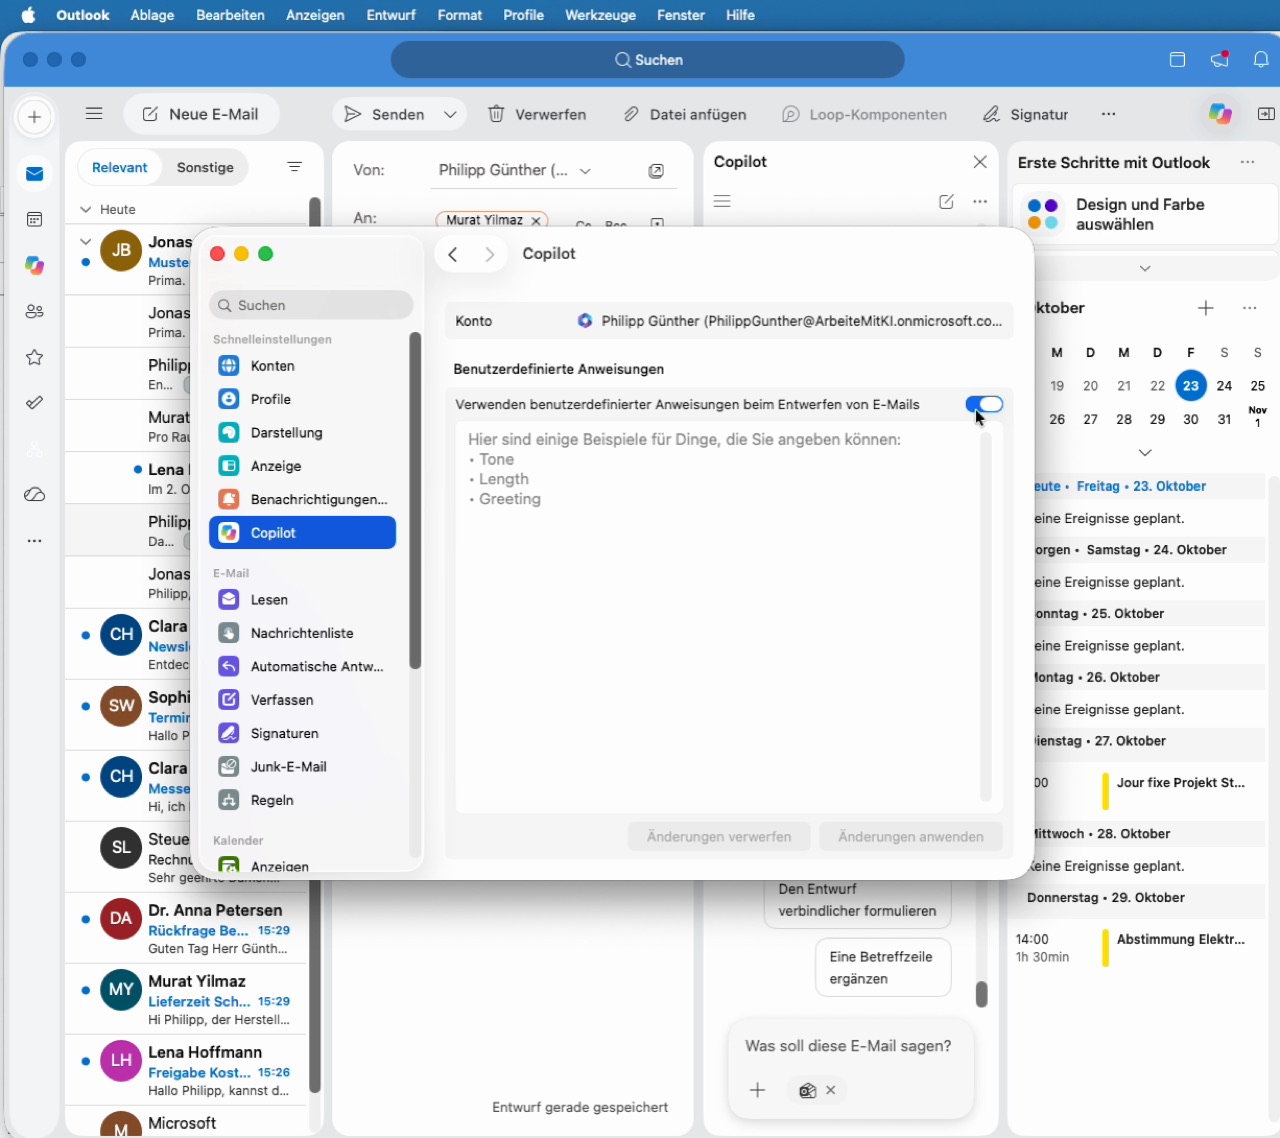Open Nachrichtenliste settings
This screenshot has width=1280, height=1138.
click(x=302, y=633)
